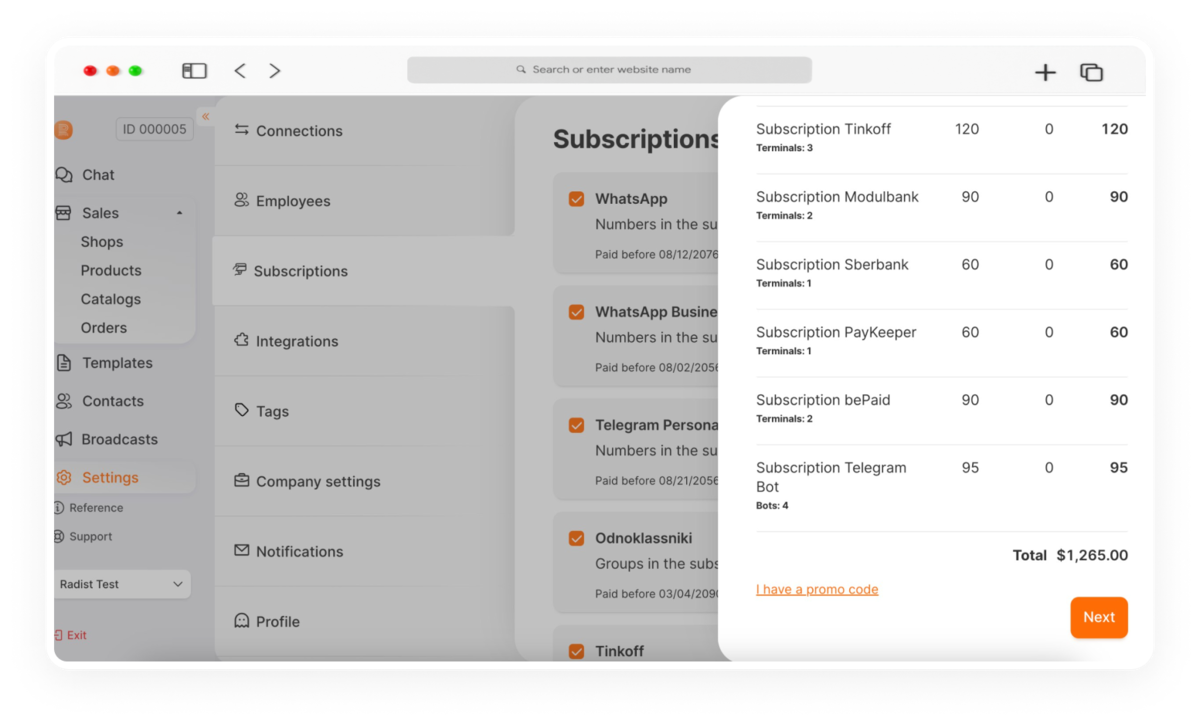Click the browser address search field
Screen dimensions: 1200x724
(609, 70)
